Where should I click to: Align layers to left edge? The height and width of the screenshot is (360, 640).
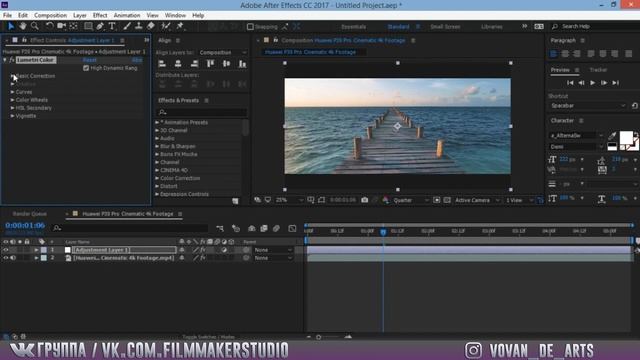click(162, 64)
